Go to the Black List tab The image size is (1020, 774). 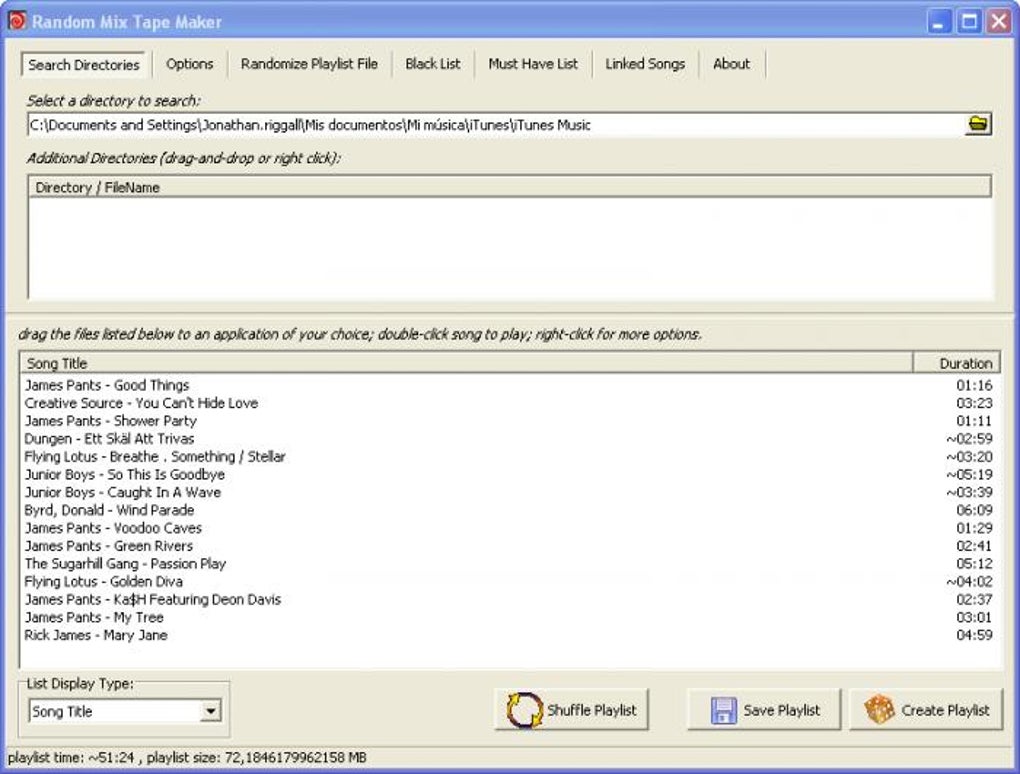(433, 64)
